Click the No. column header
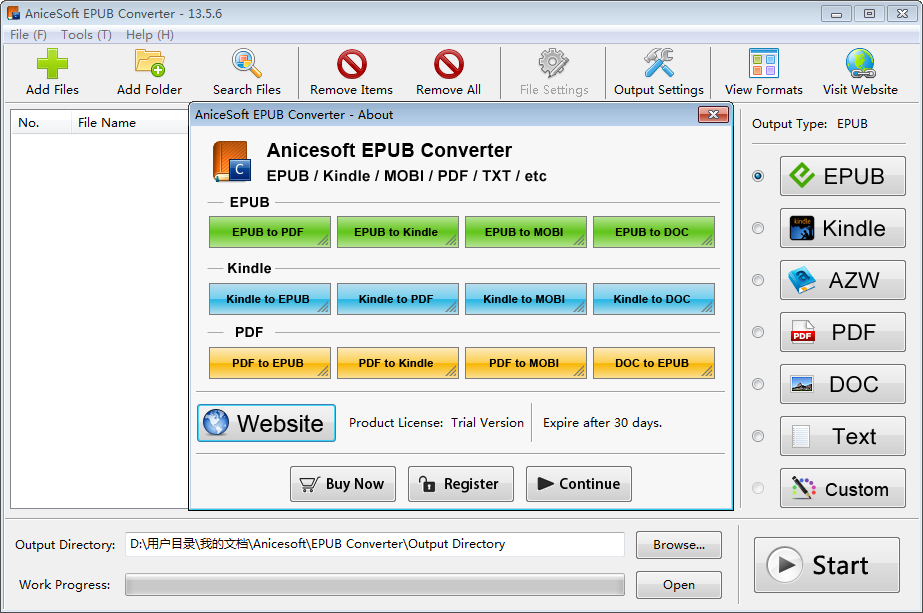 (41, 122)
